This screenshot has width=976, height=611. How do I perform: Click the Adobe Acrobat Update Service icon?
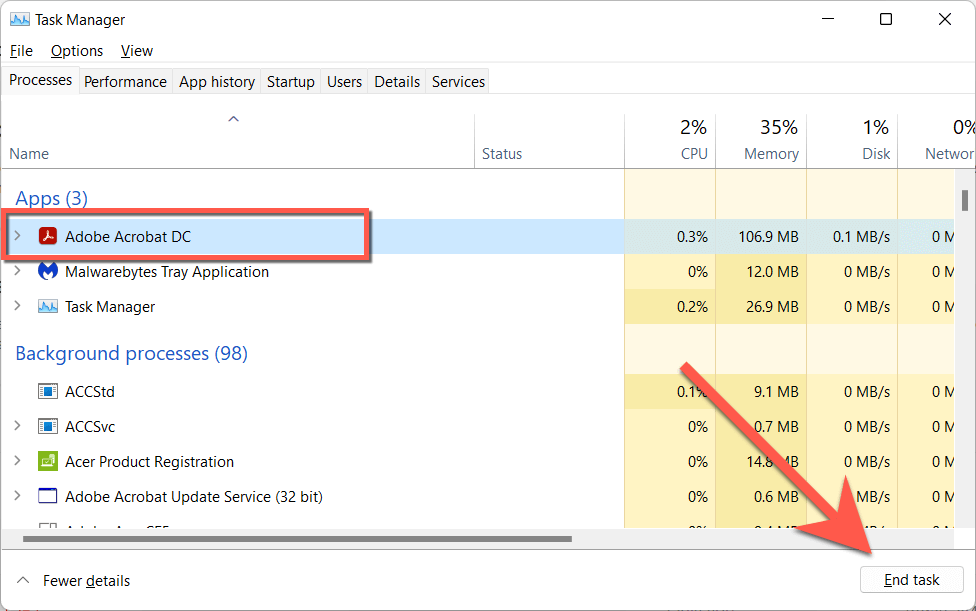point(48,496)
